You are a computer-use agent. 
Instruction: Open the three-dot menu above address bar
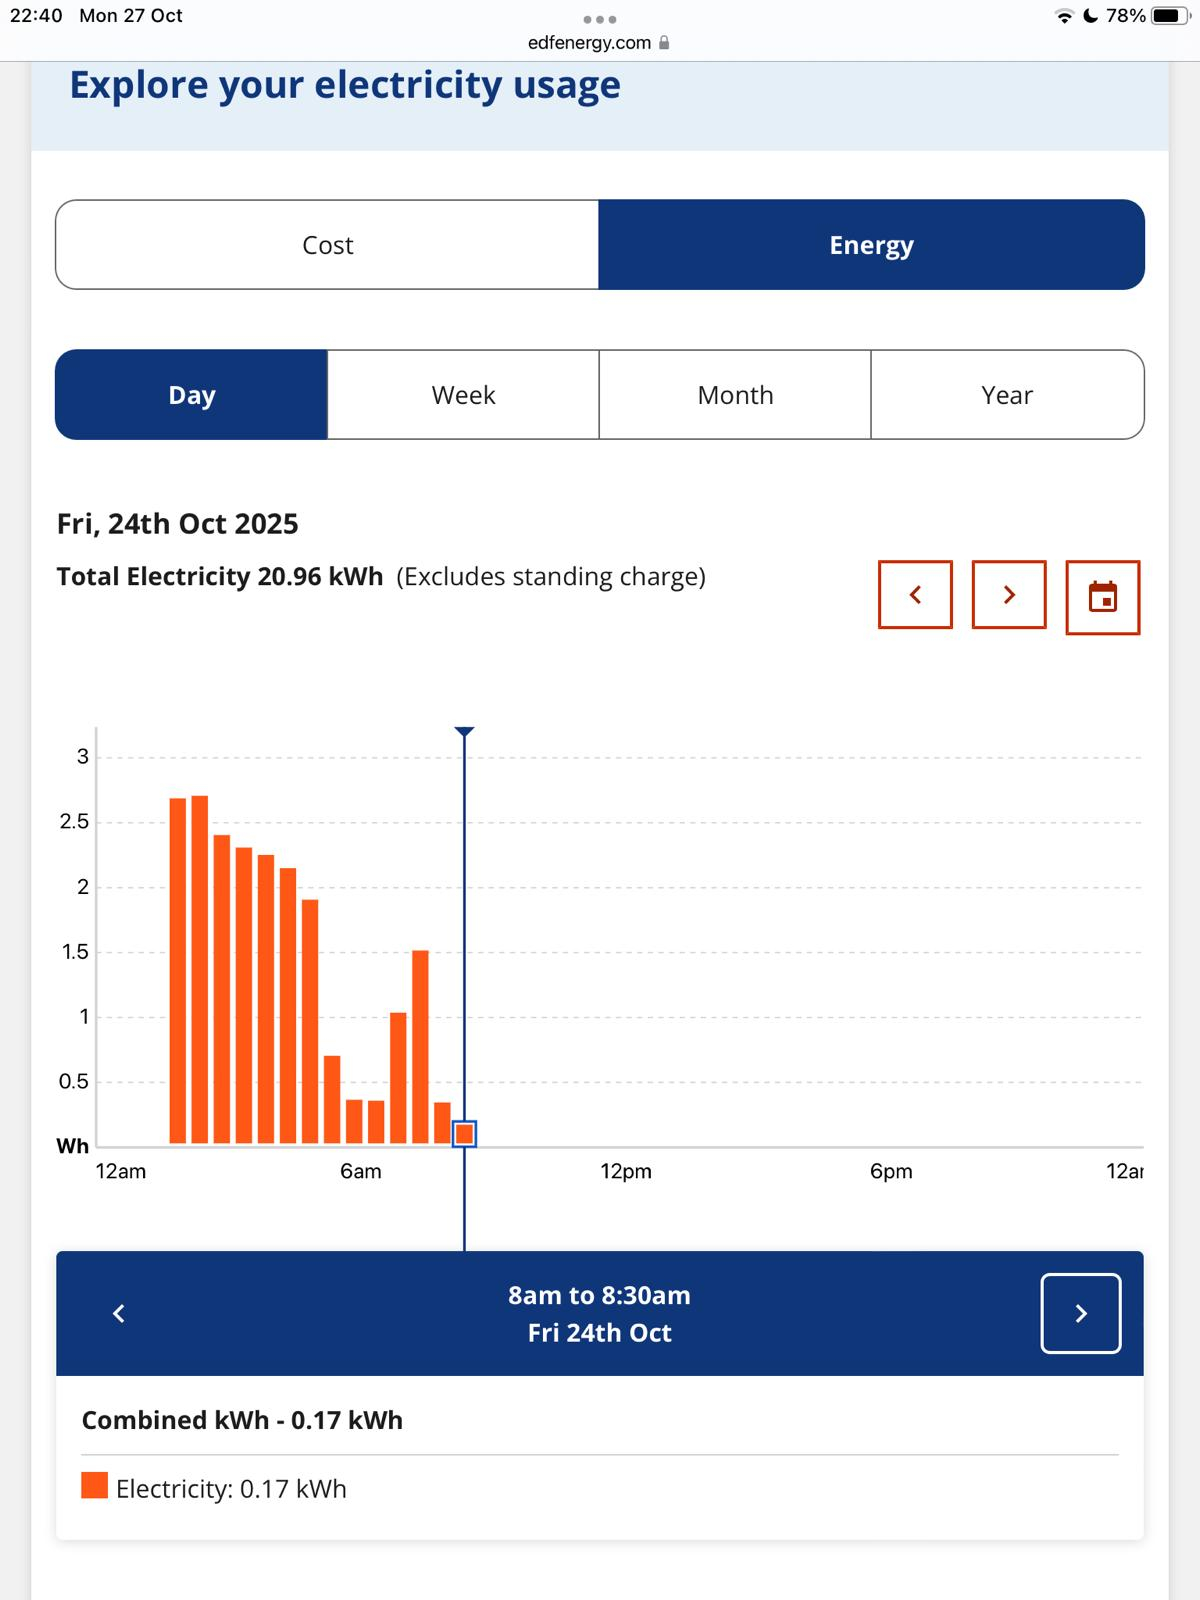599,19
